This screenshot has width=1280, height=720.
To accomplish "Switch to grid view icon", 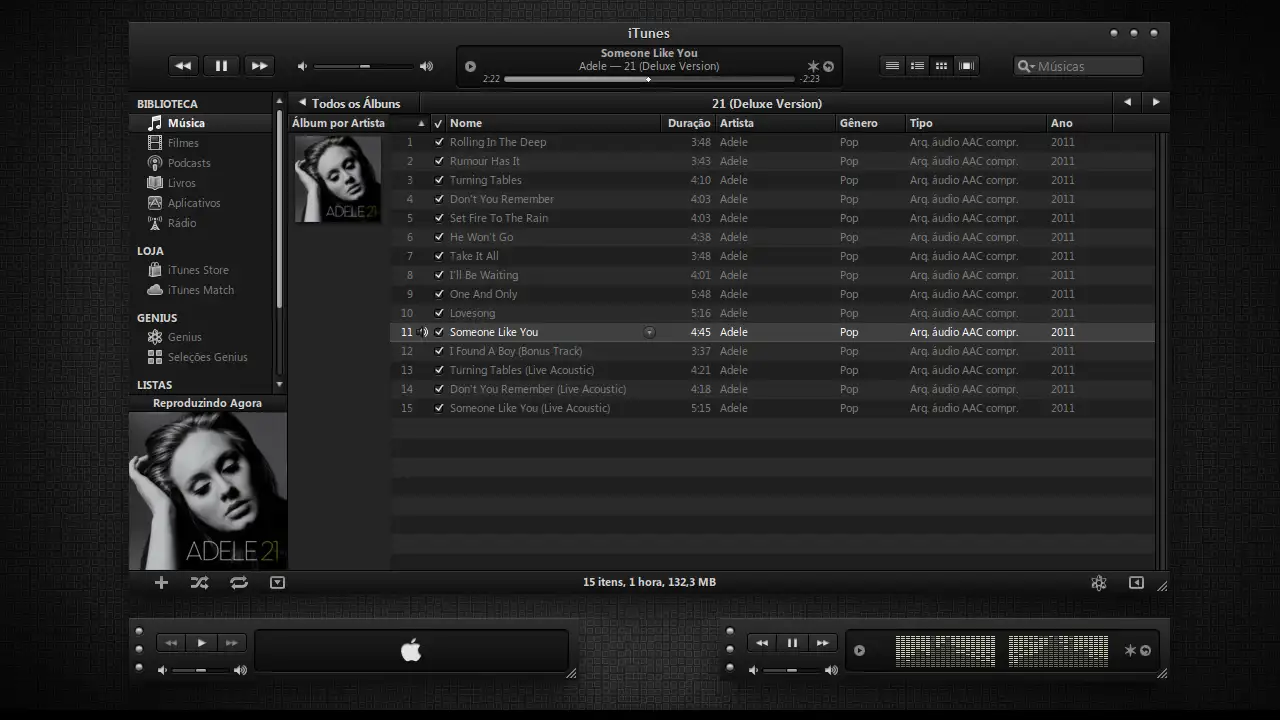I will click(941, 66).
